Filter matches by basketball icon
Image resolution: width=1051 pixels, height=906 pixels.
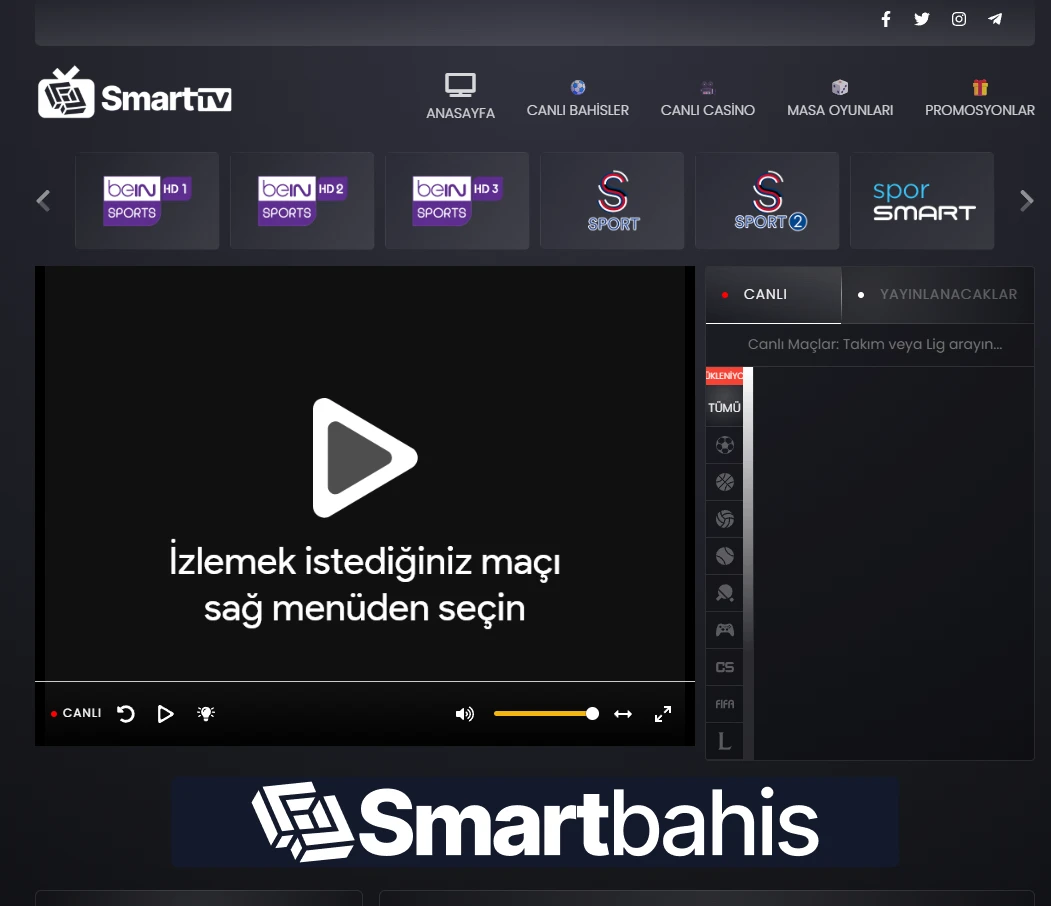pos(725,482)
